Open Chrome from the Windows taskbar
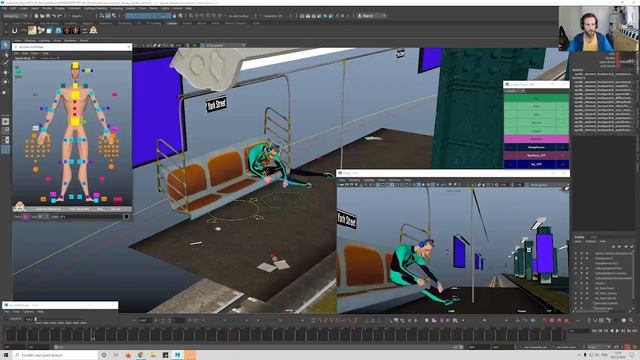 [x=141, y=355]
